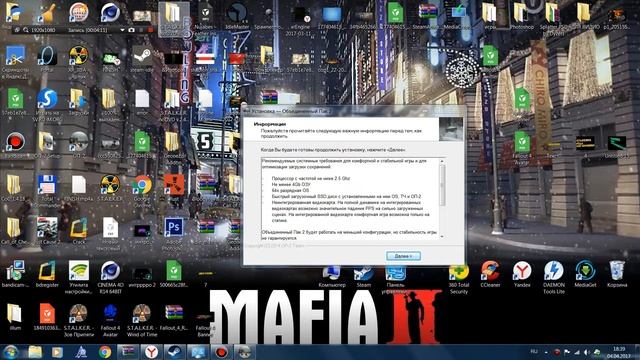Viewport: 640px width, 360px height.
Task: Show hidden tray icons arrow
Action: [546, 352]
